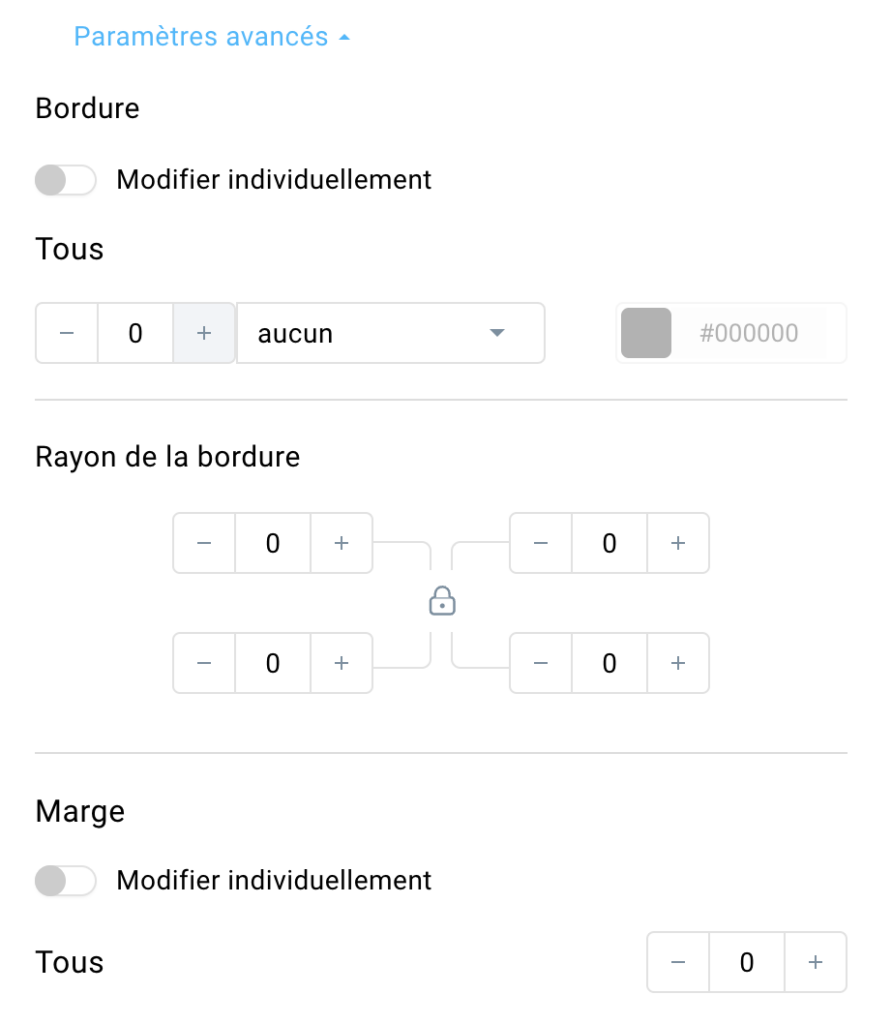Decrease the bottom-right border radius

pyautogui.click(x=541, y=663)
